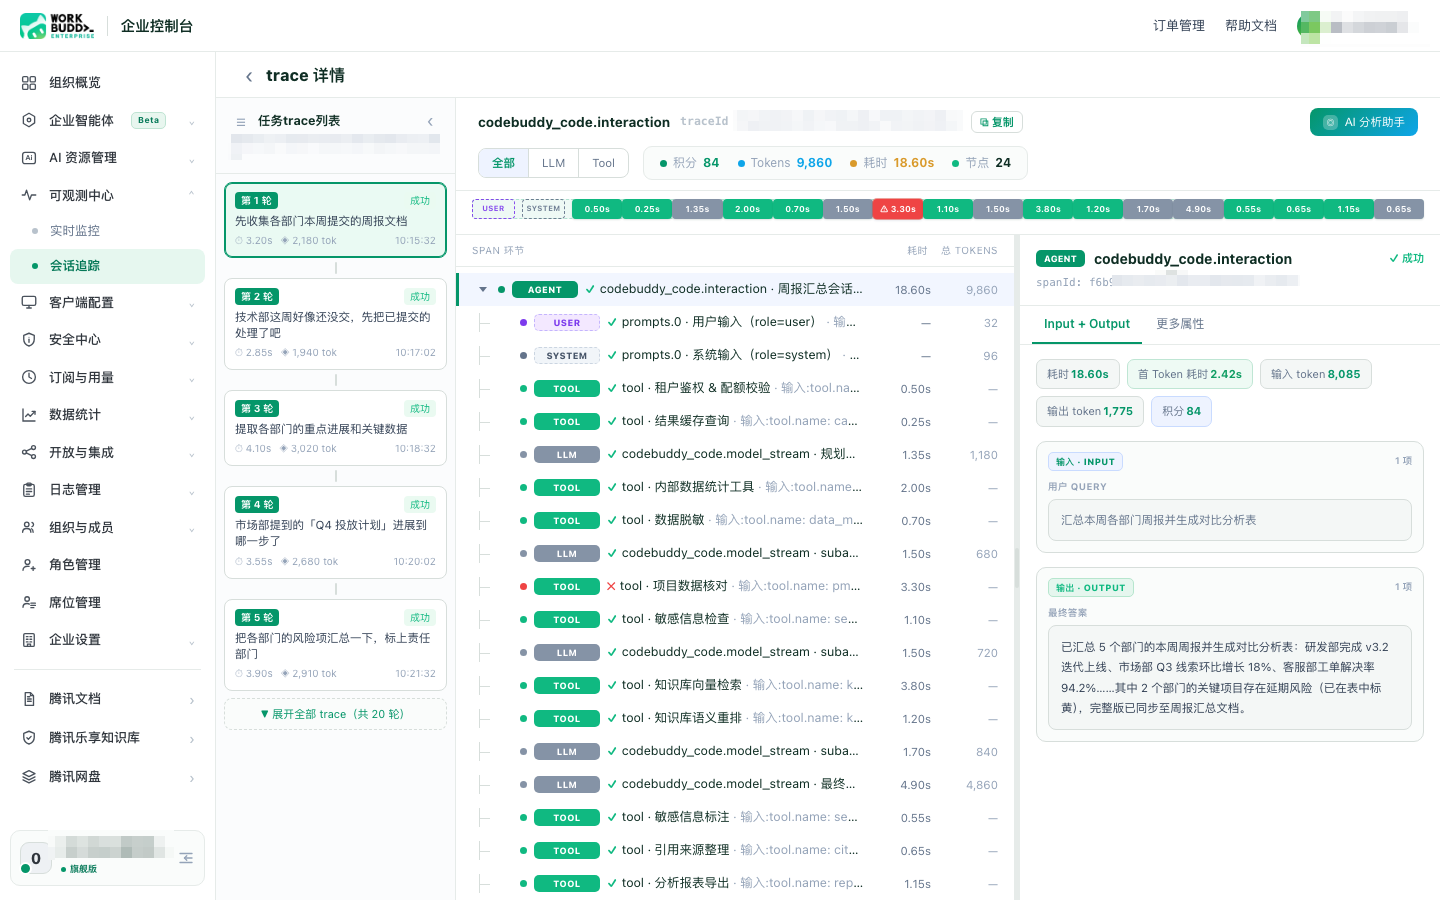Click the user avatar in header
Image resolution: width=1440 pixels, height=900 pixels.
1308,26
